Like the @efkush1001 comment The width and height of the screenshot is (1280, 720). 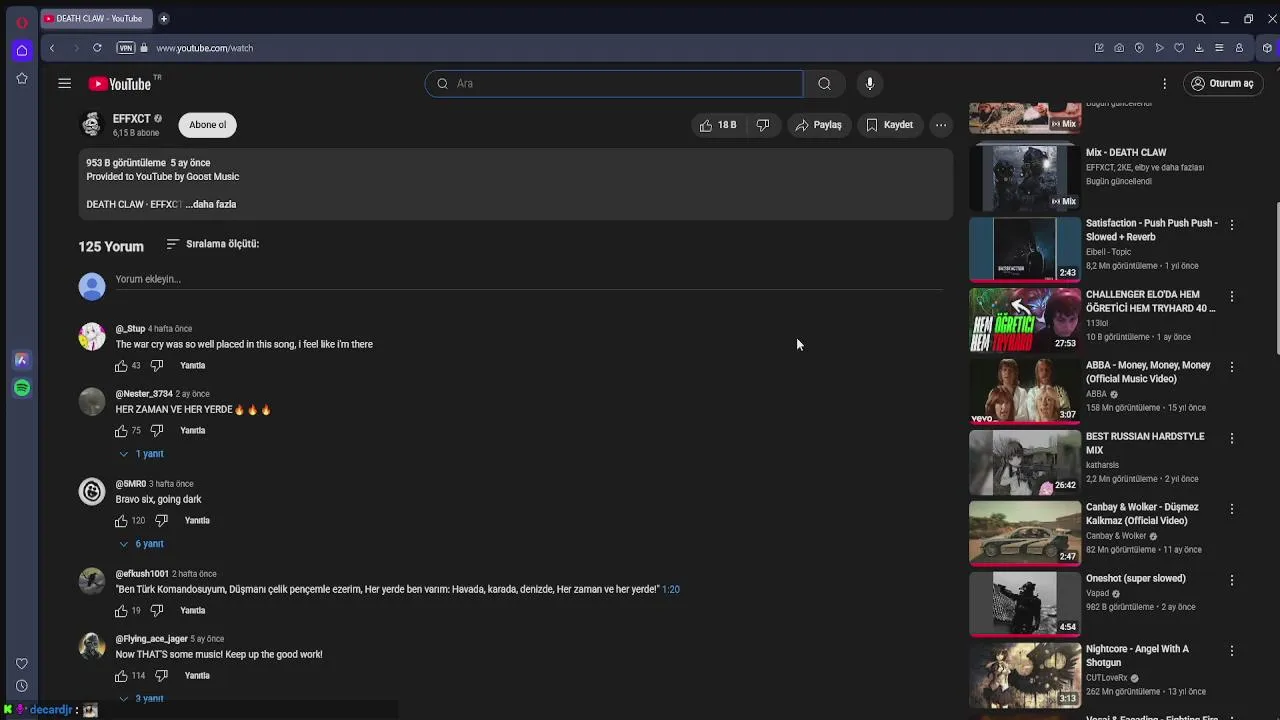(121, 611)
